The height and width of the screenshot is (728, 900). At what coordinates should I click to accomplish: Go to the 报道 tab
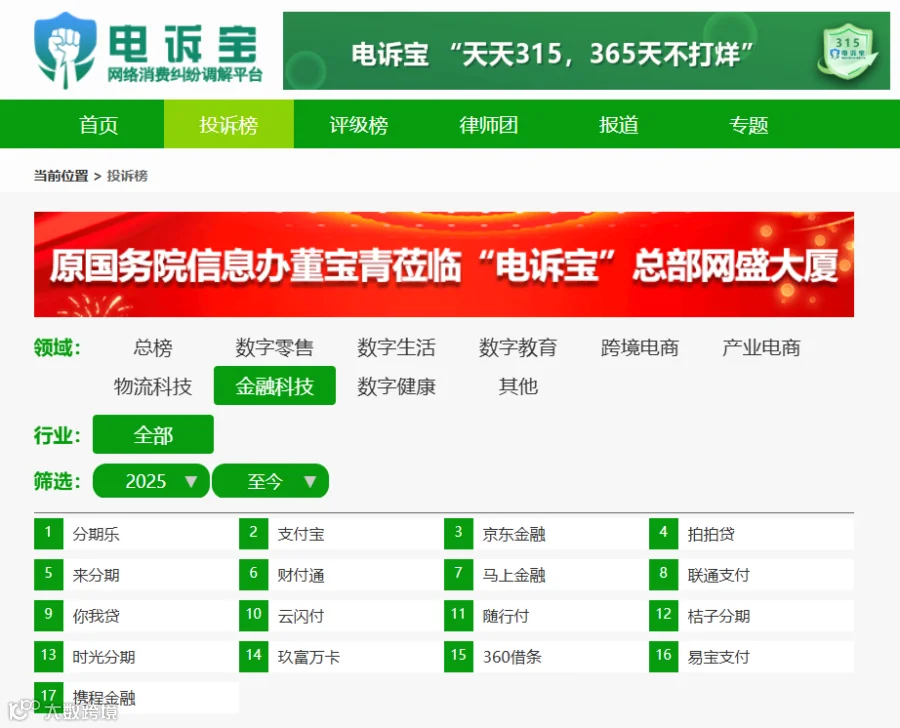618,124
